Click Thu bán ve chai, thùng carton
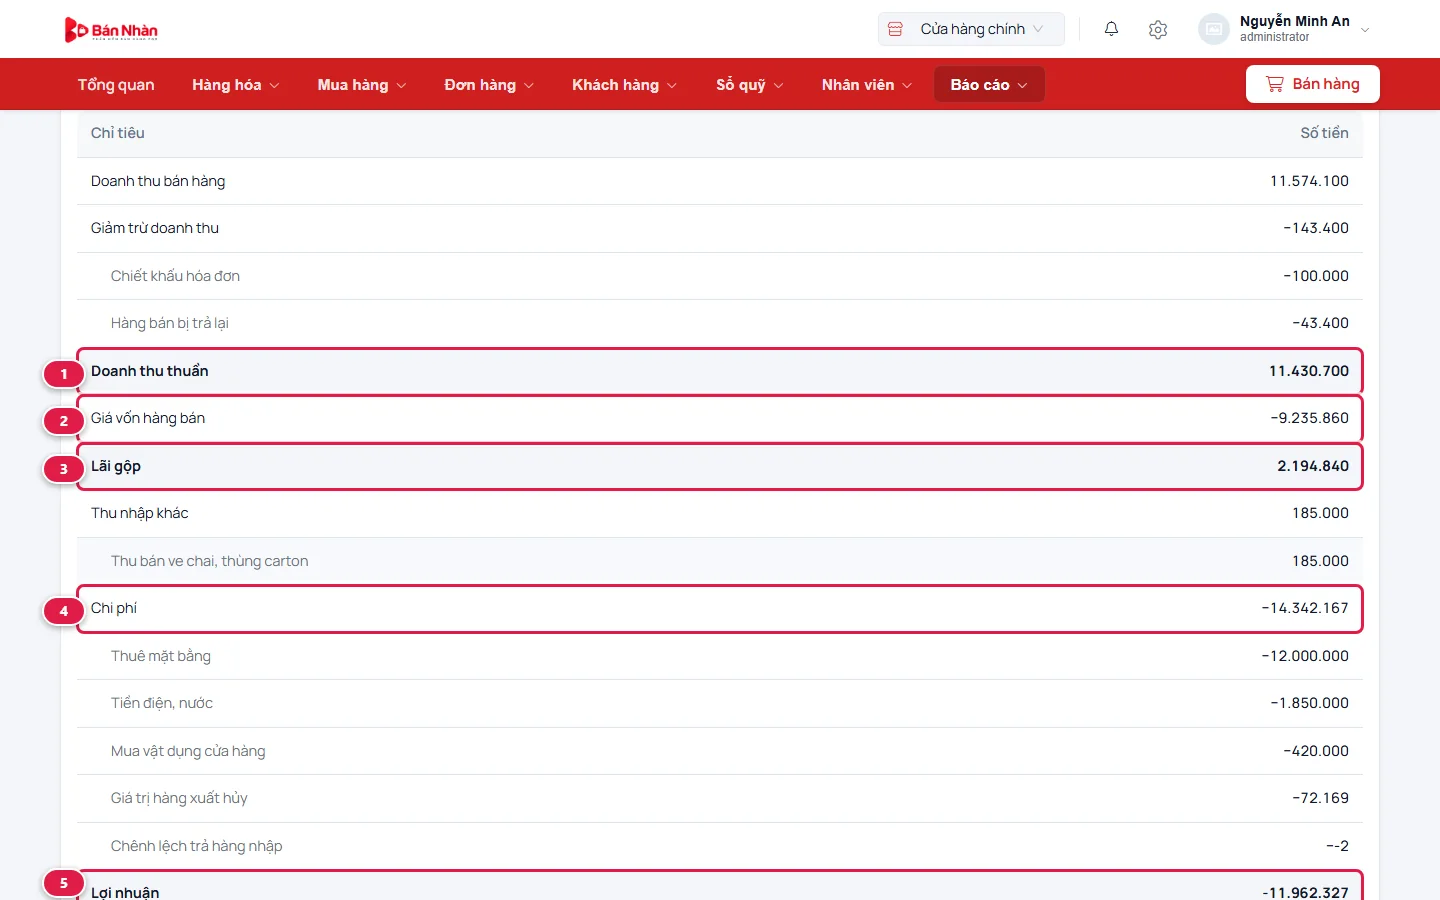 click(x=210, y=561)
